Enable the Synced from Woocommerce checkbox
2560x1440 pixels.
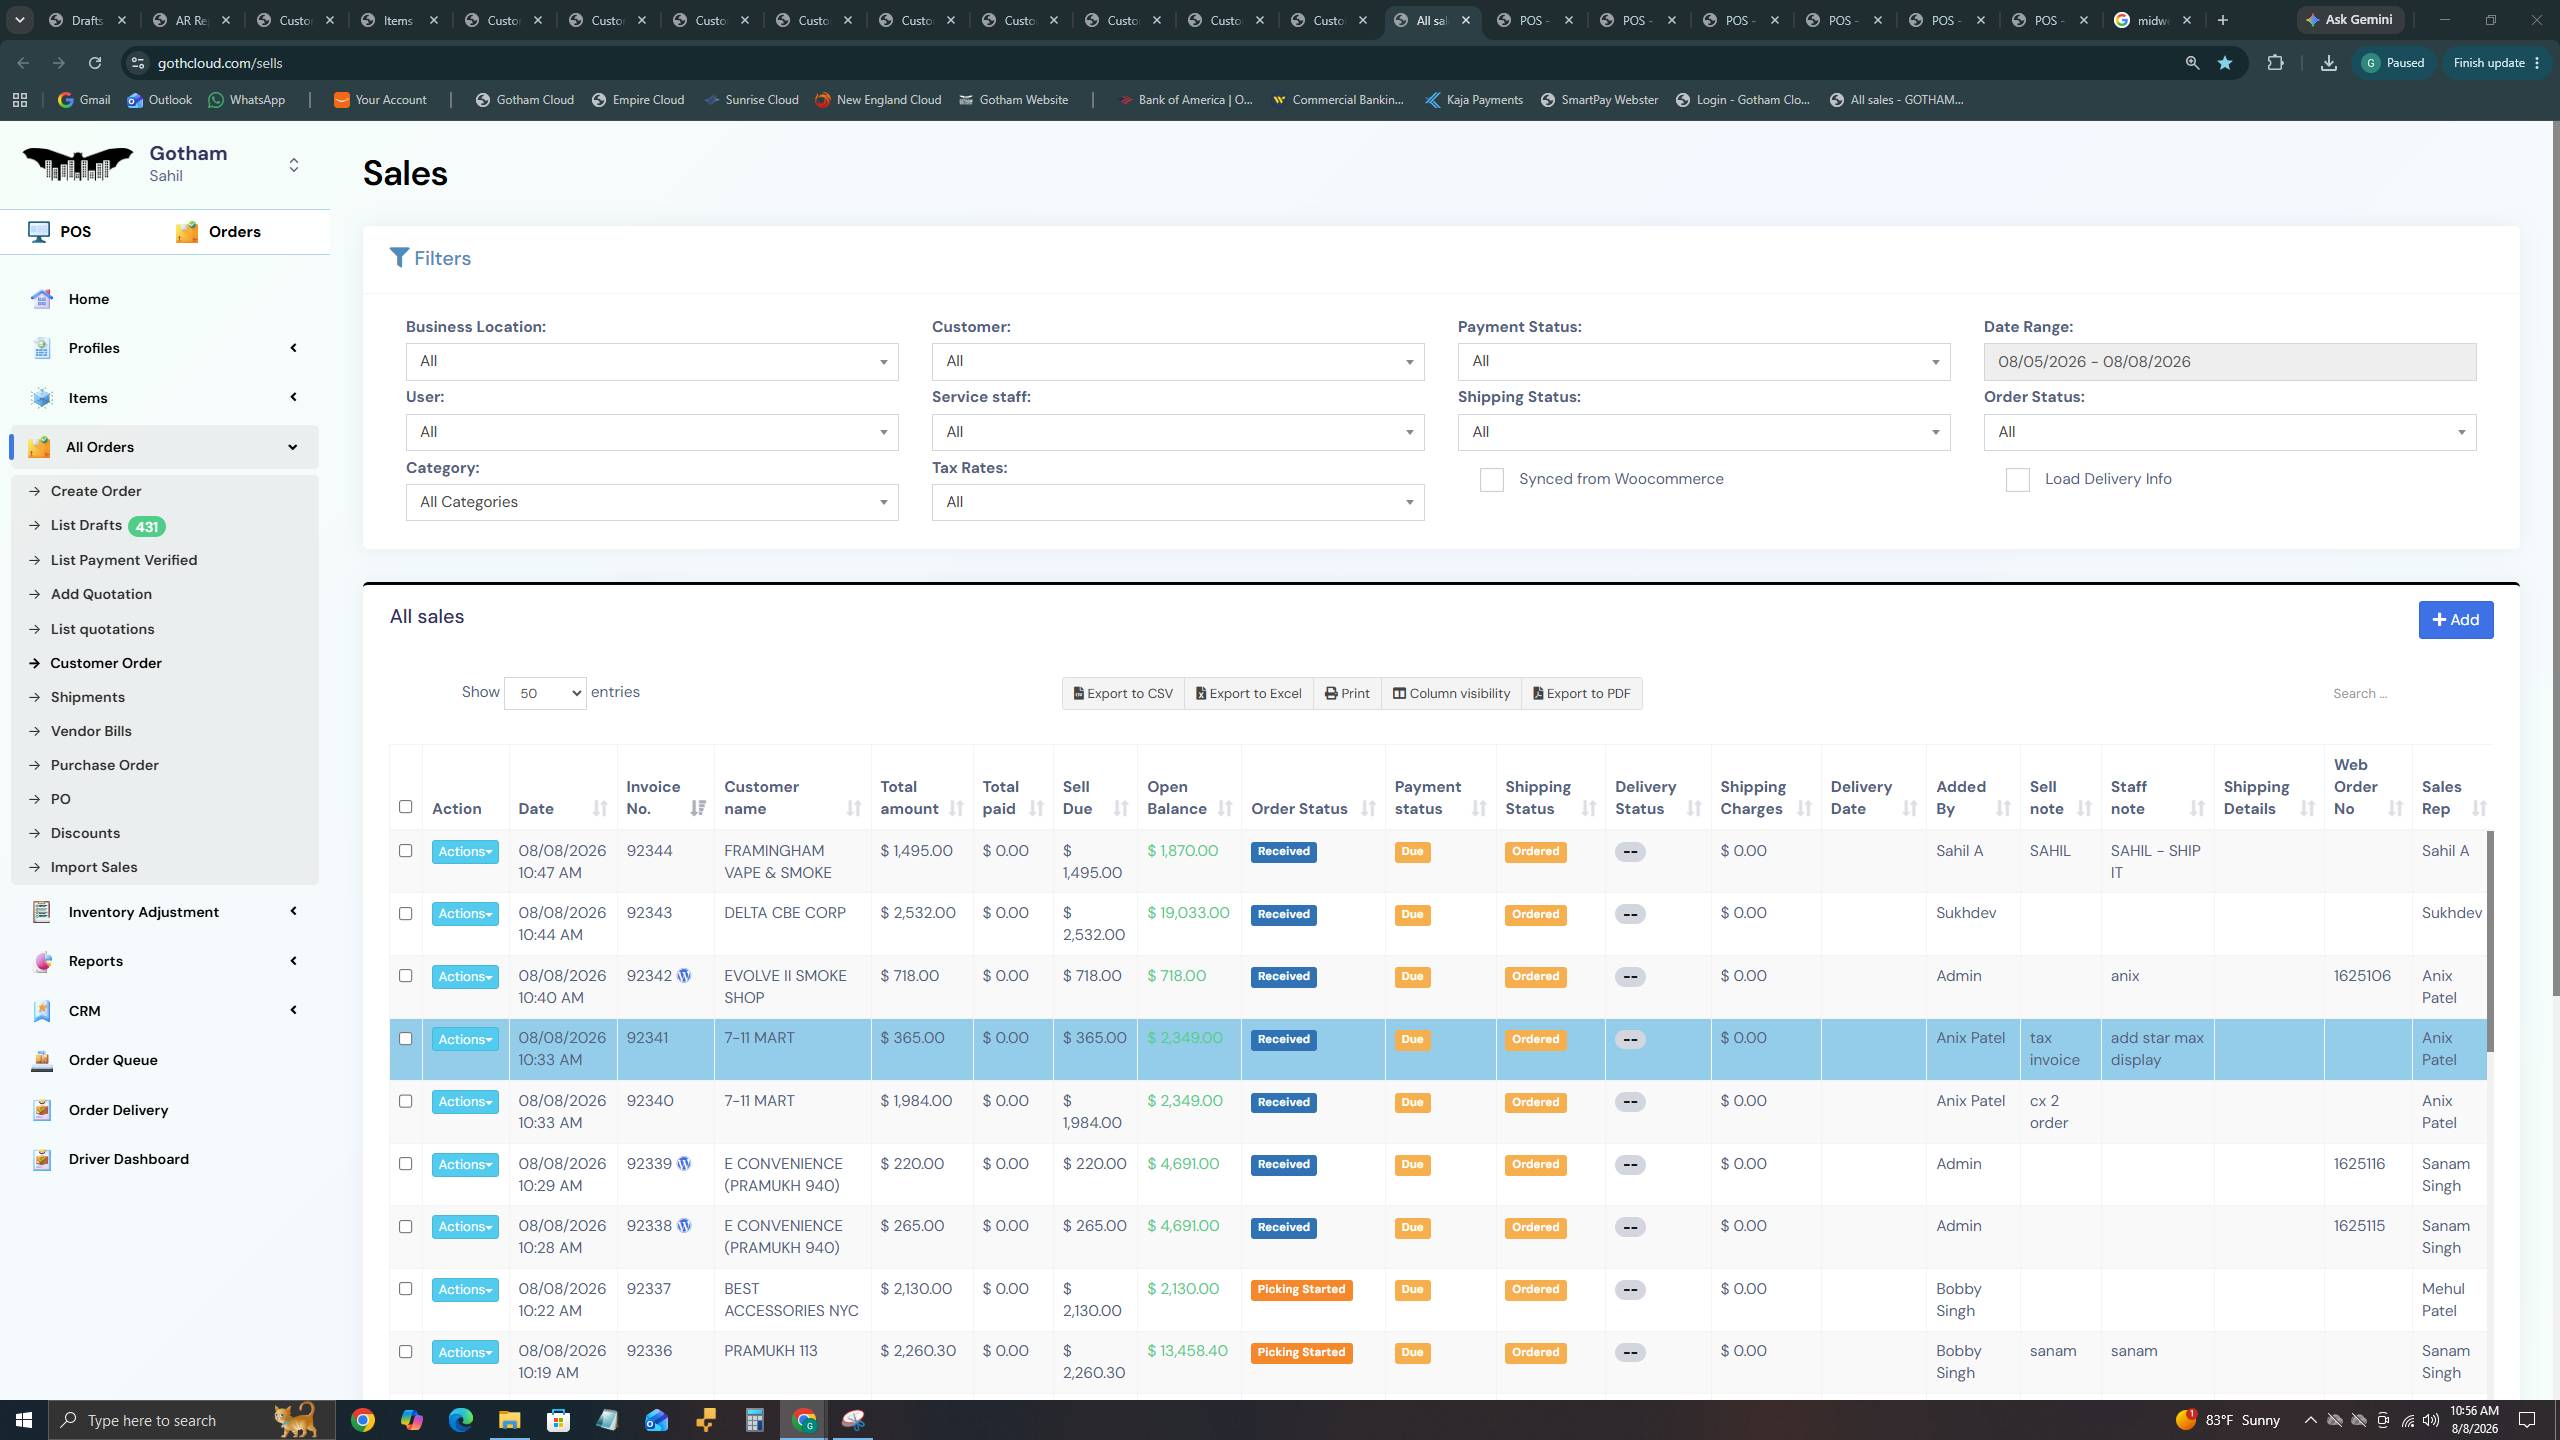(x=1491, y=480)
